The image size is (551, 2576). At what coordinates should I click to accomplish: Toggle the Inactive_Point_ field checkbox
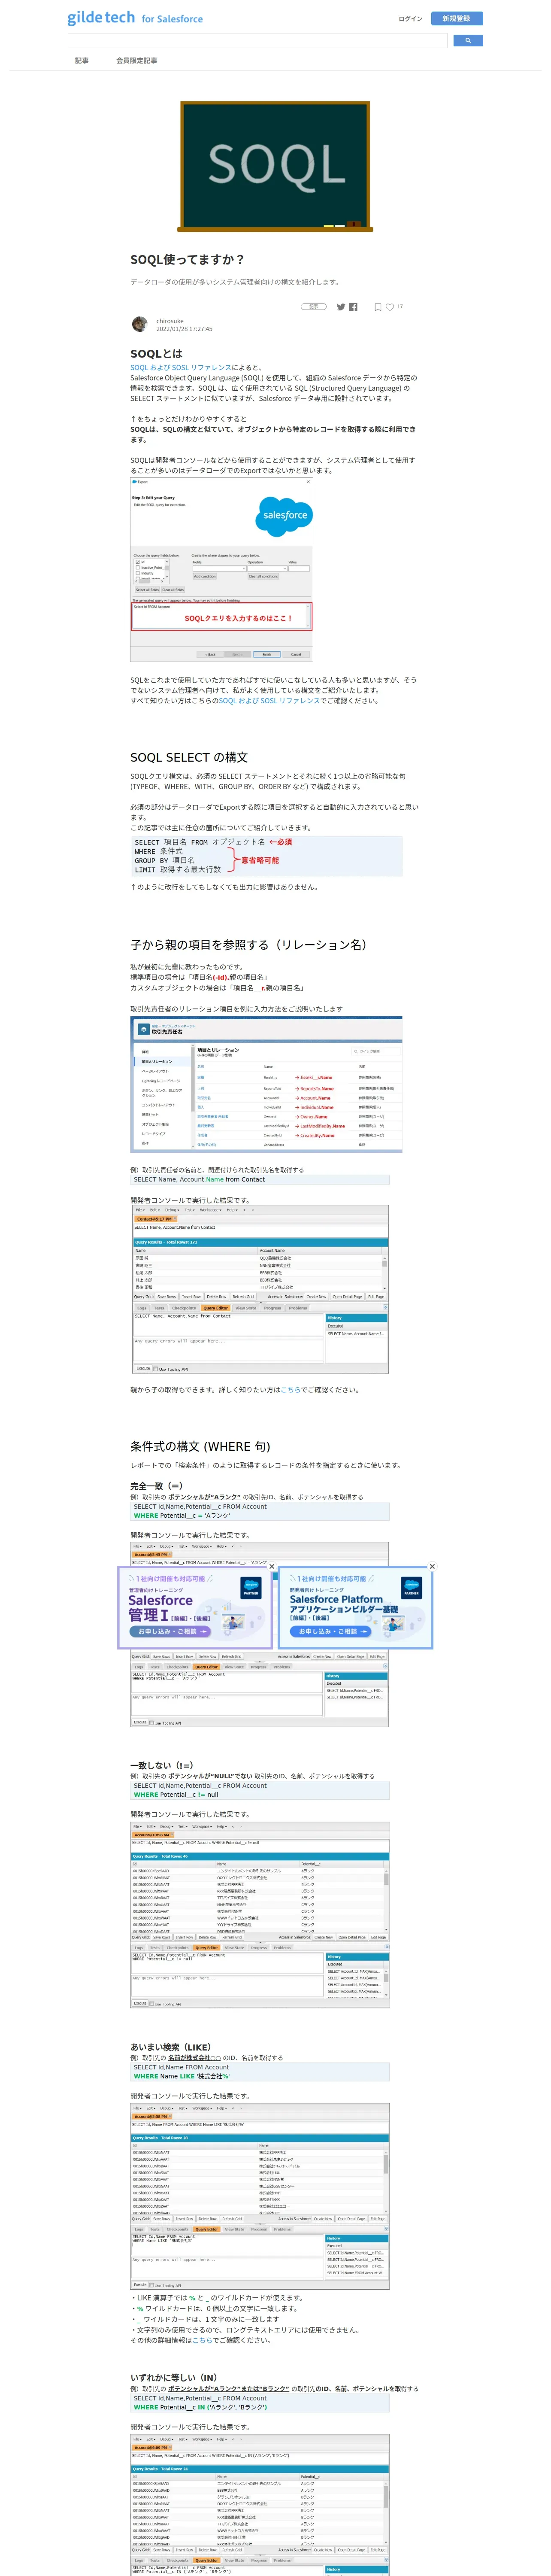[138, 568]
